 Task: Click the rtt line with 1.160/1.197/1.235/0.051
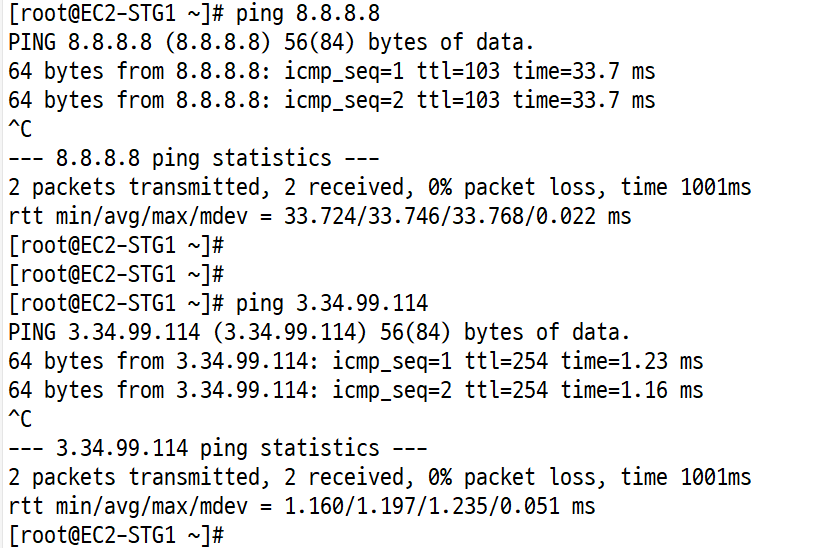pos(302,506)
